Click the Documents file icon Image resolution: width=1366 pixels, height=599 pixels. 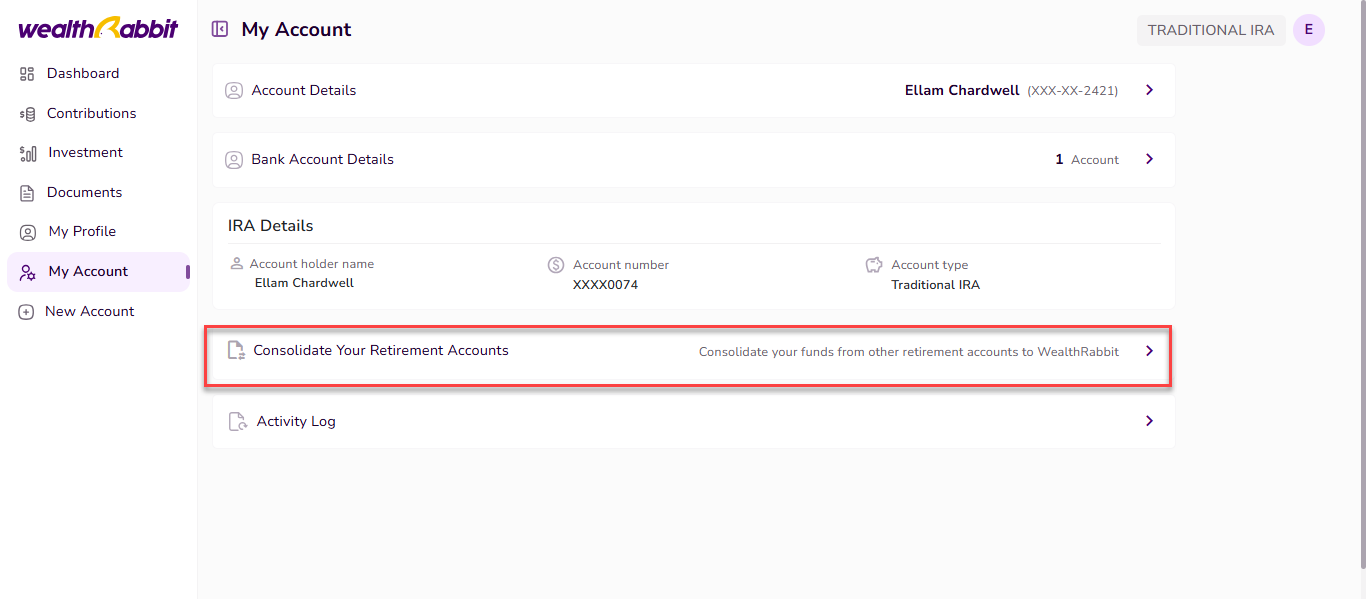click(x=27, y=193)
